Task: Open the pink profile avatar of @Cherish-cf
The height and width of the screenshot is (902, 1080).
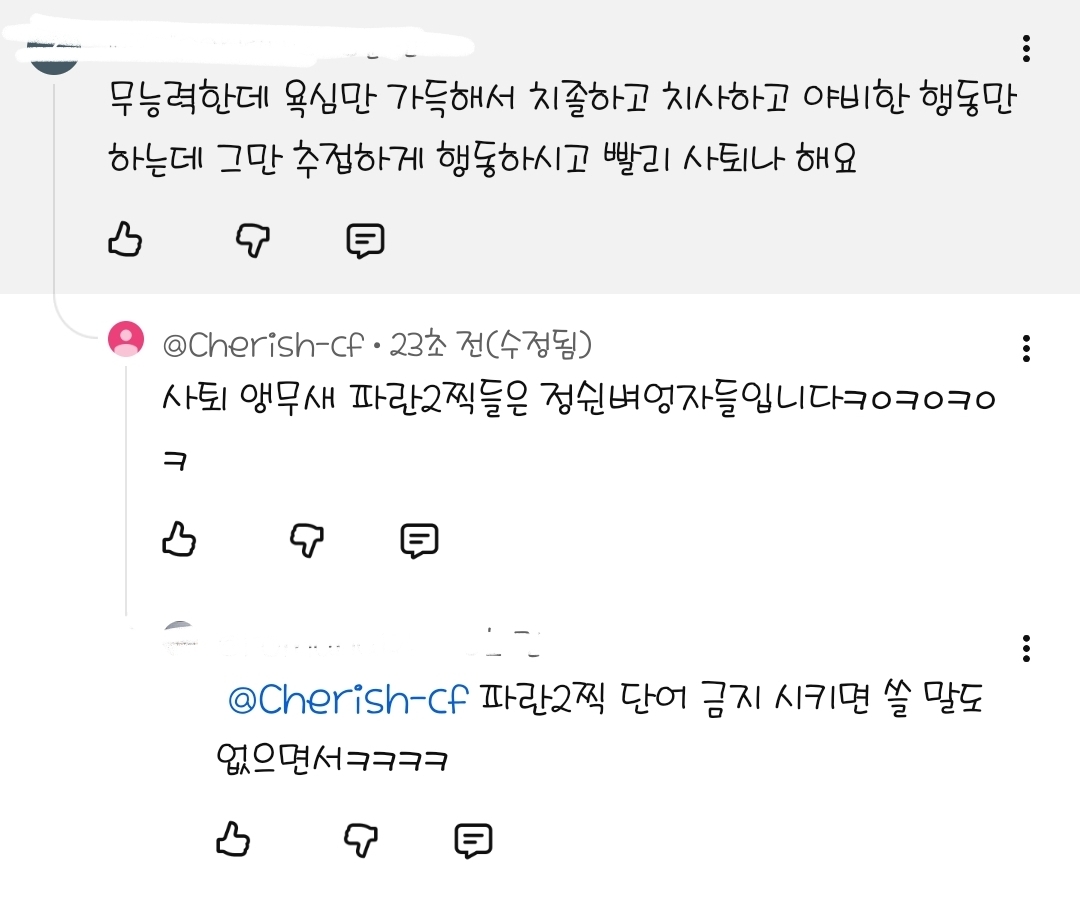Action: point(126,339)
